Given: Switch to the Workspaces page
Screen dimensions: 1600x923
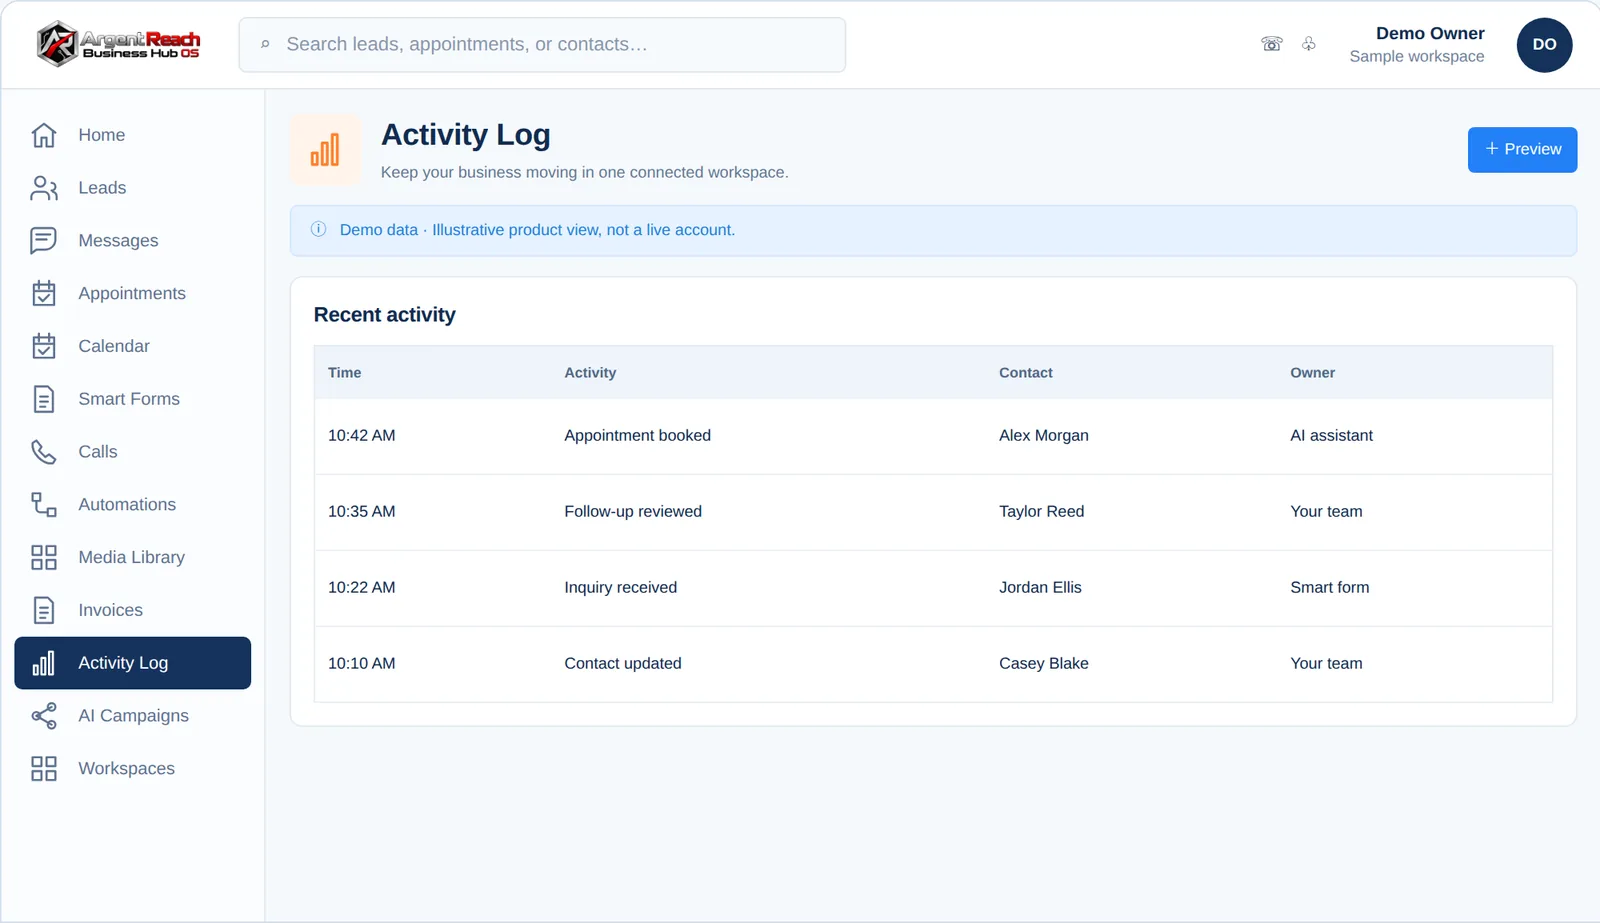Looking at the screenshot, I should pos(133,769).
